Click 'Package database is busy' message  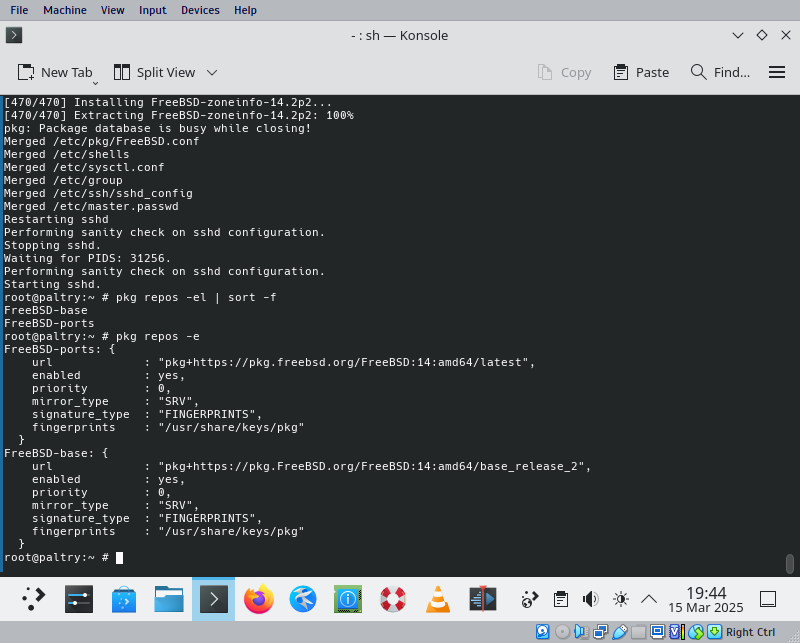[158, 128]
